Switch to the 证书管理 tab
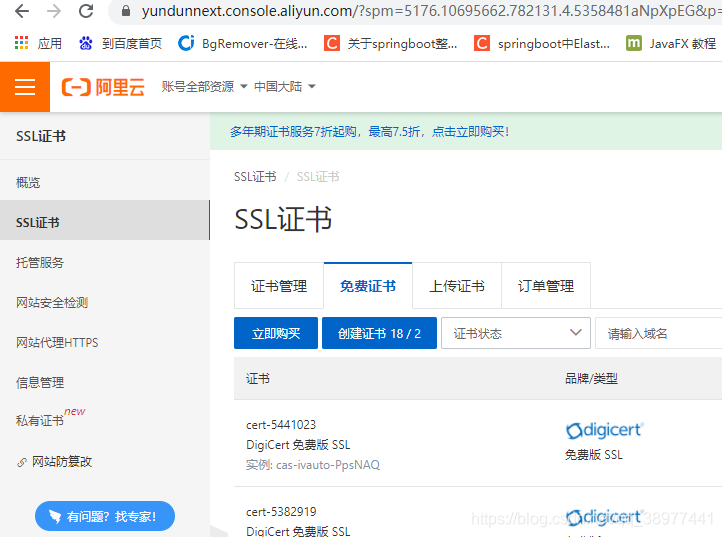The image size is (722, 537). coord(279,286)
